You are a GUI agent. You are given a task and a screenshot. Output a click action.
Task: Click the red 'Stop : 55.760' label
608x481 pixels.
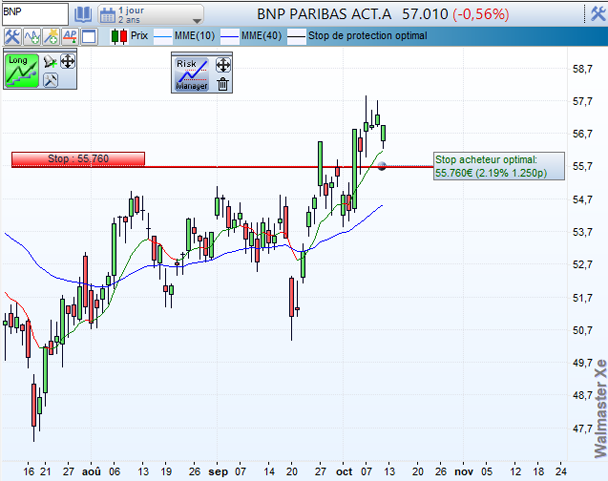78,159
